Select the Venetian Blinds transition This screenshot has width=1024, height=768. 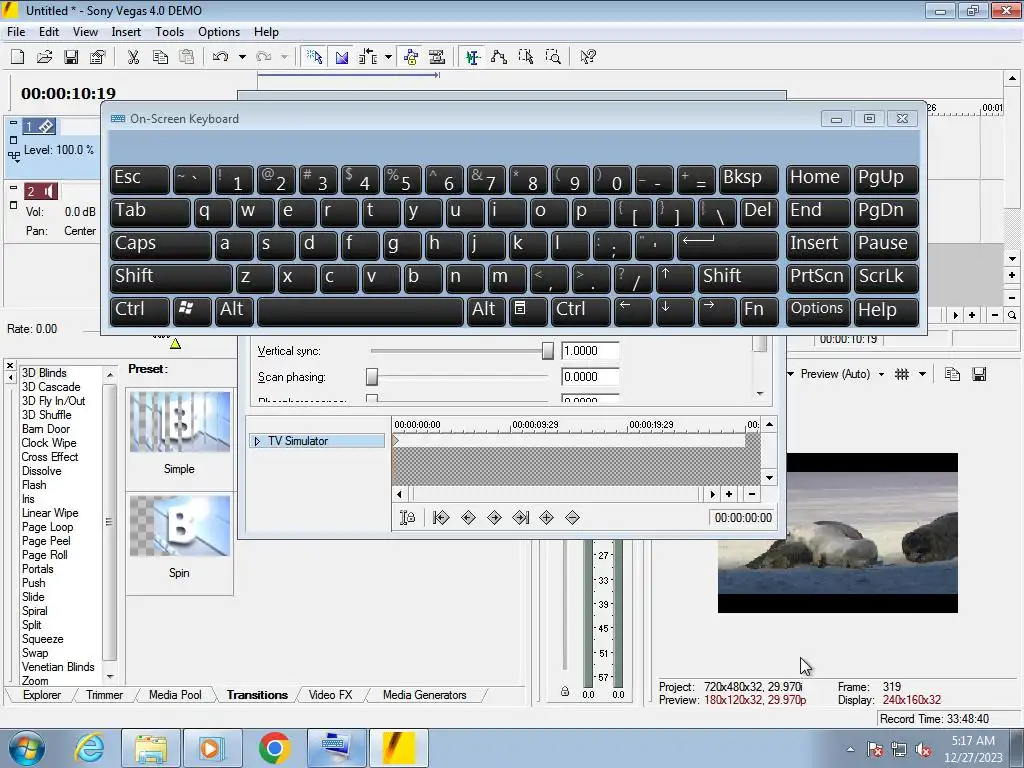pos(58,667)
